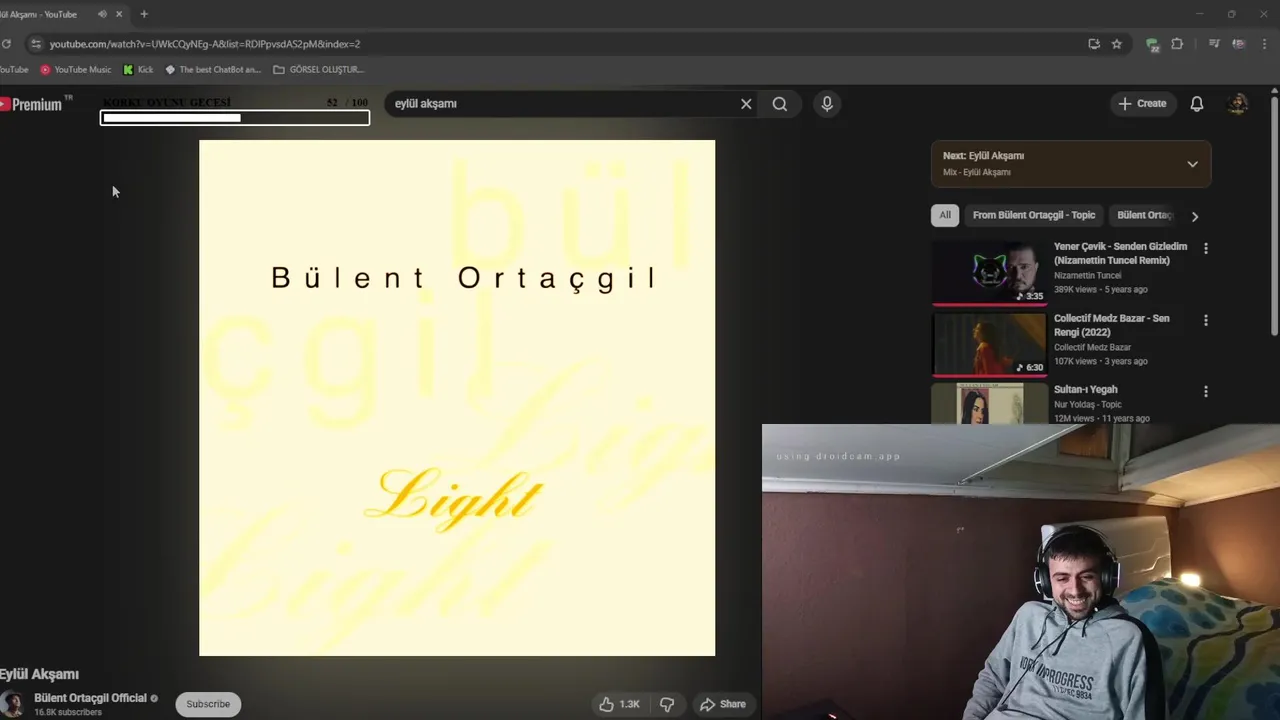Open options for Sultan-ı Yegah video

point(1206,391)
